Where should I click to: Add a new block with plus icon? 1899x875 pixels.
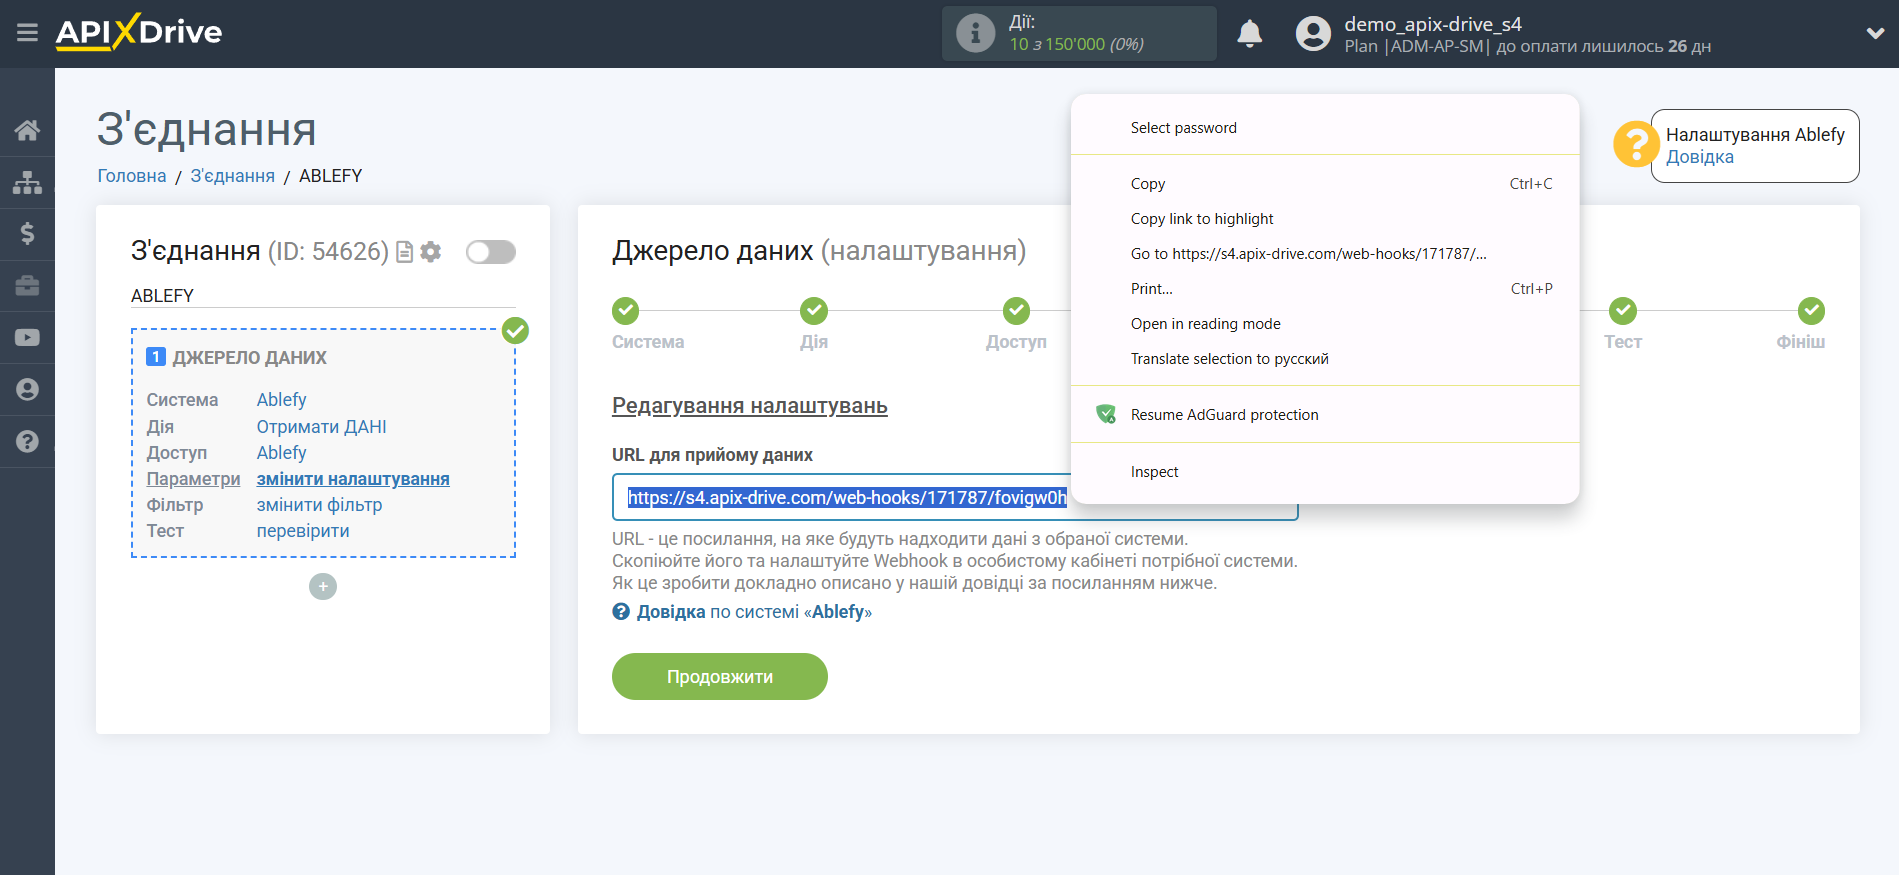pyautogui.click(x=323, y=586)
